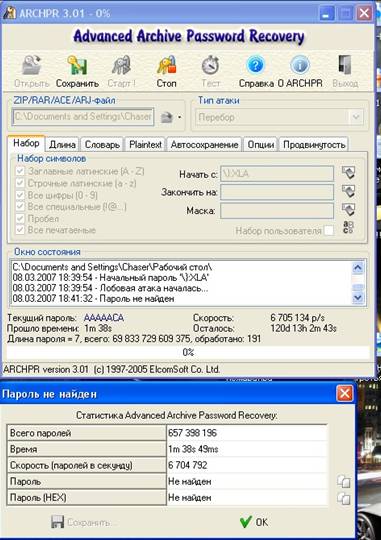Click the icon beside Начать с field
Image resolution: width=381 pixels, height=540 pixels.
point(348,173)
